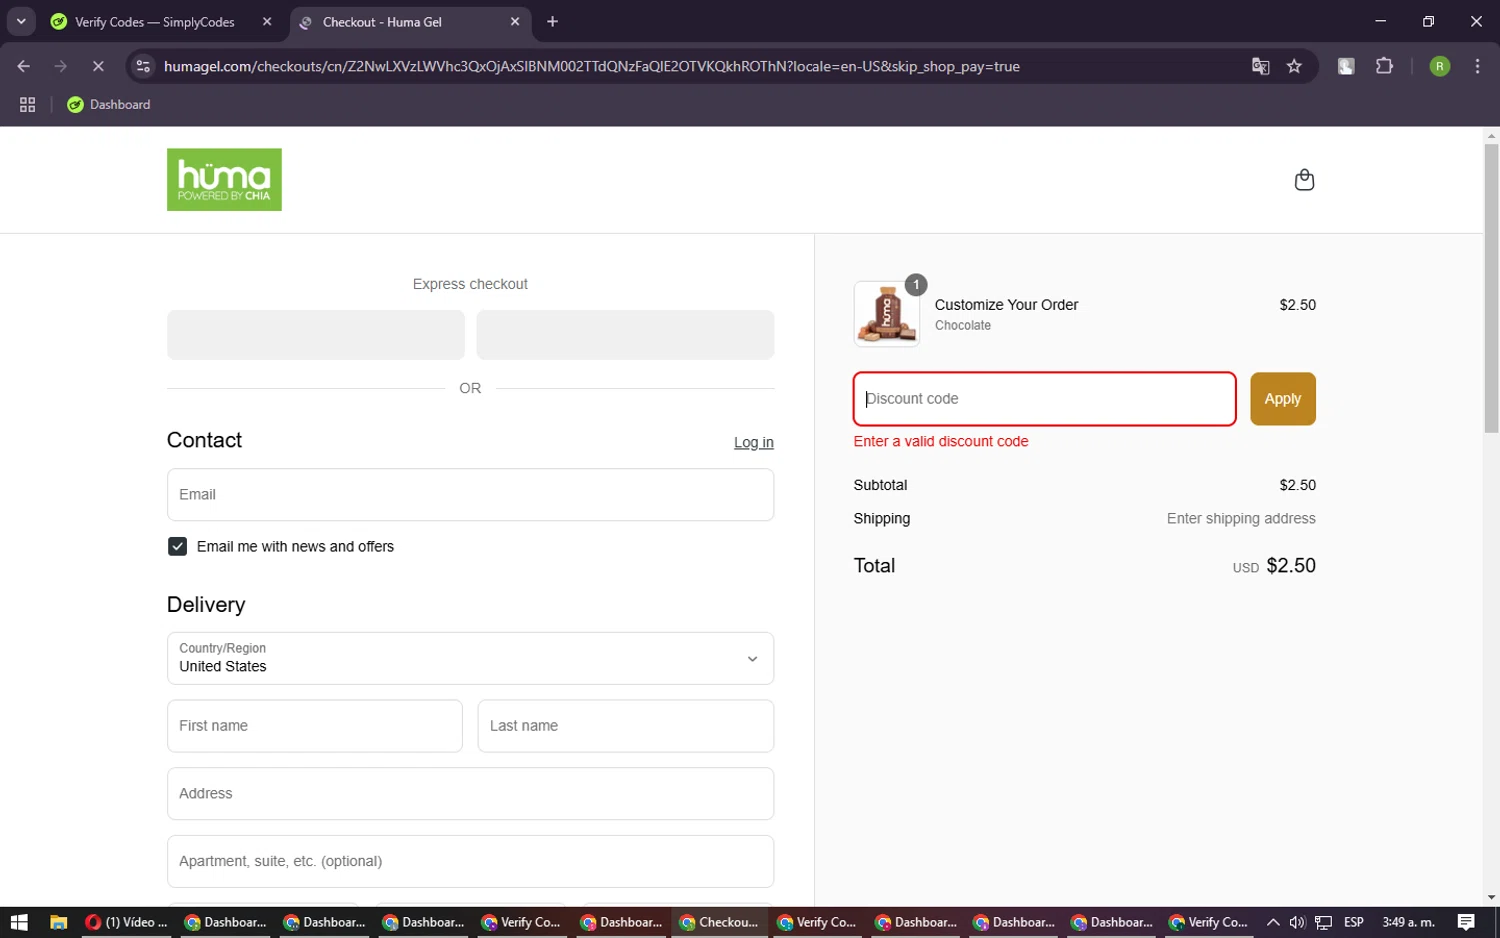1500x938 pixels.
Task: Bookmark this page with the star icon
Action: coord(1294,66)
